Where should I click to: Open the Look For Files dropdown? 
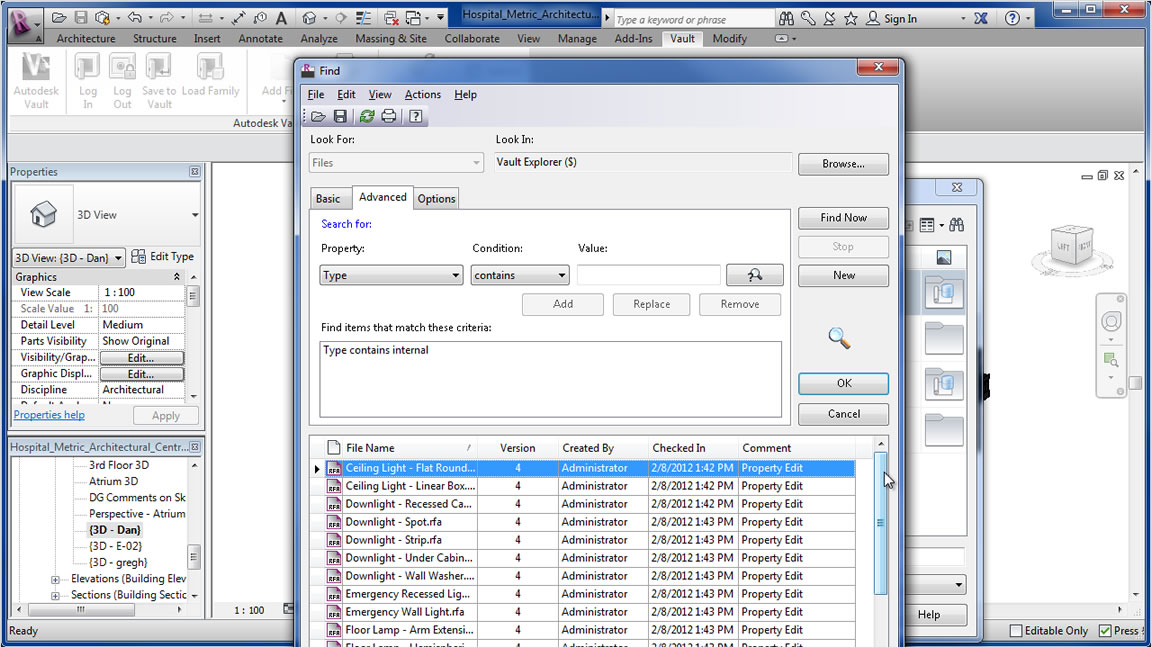coord(396,162)
